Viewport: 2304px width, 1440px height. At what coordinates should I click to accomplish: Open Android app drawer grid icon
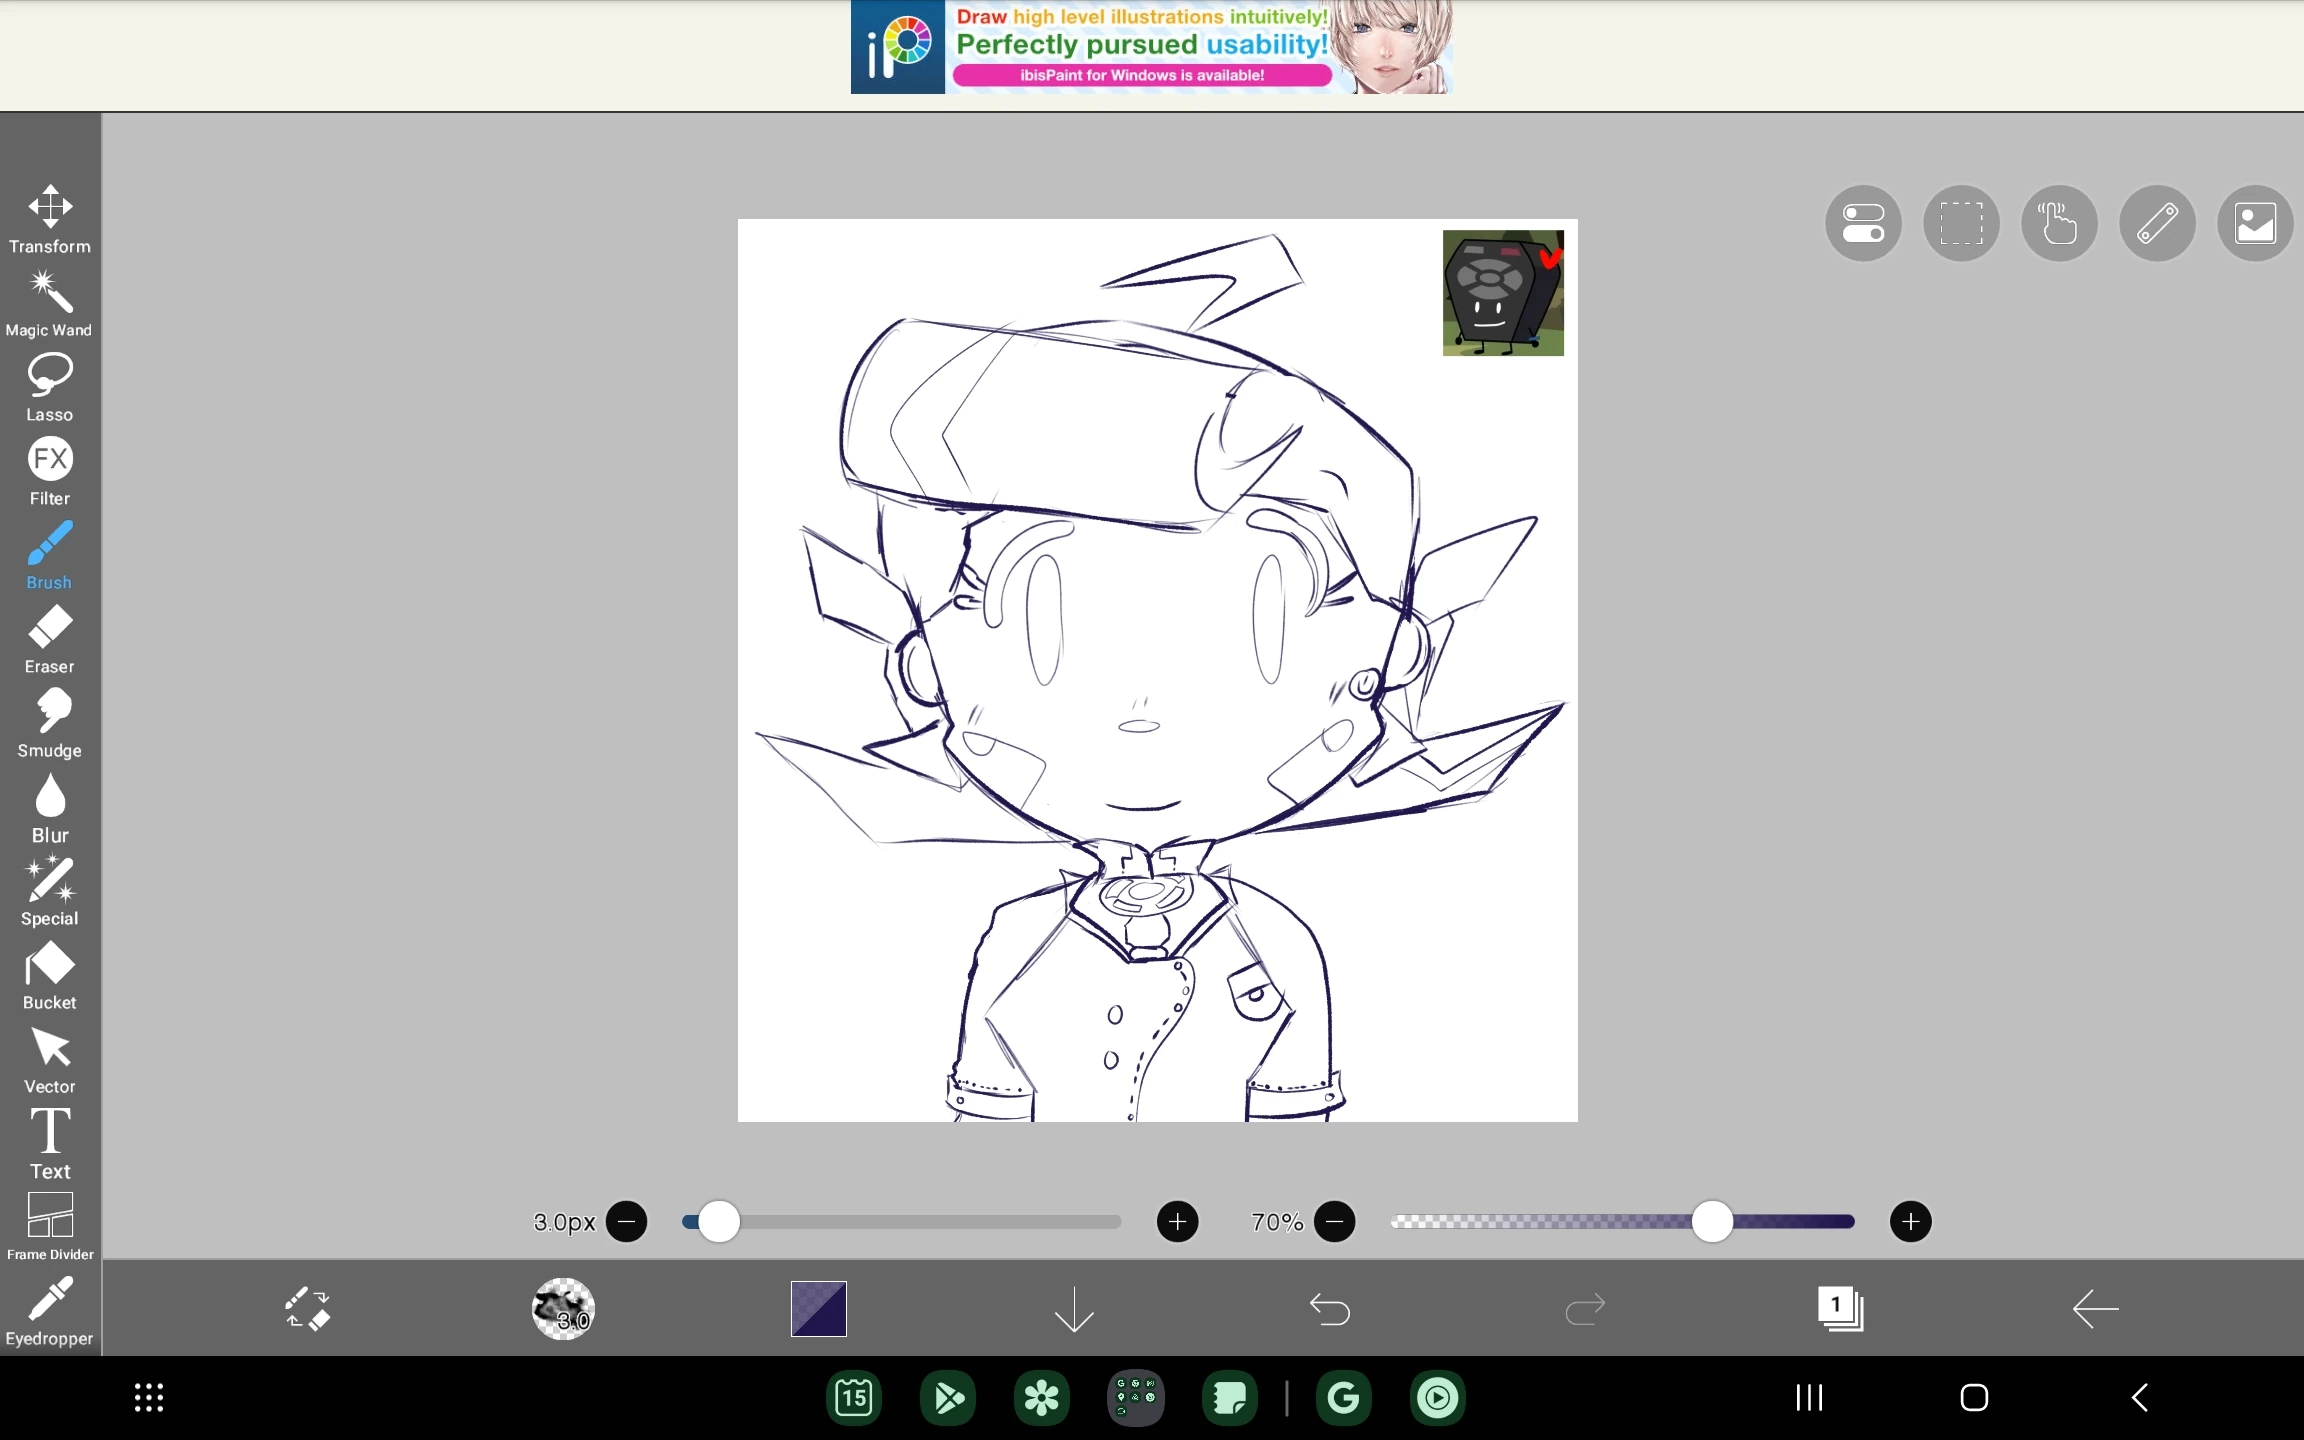click(149, 1398)
